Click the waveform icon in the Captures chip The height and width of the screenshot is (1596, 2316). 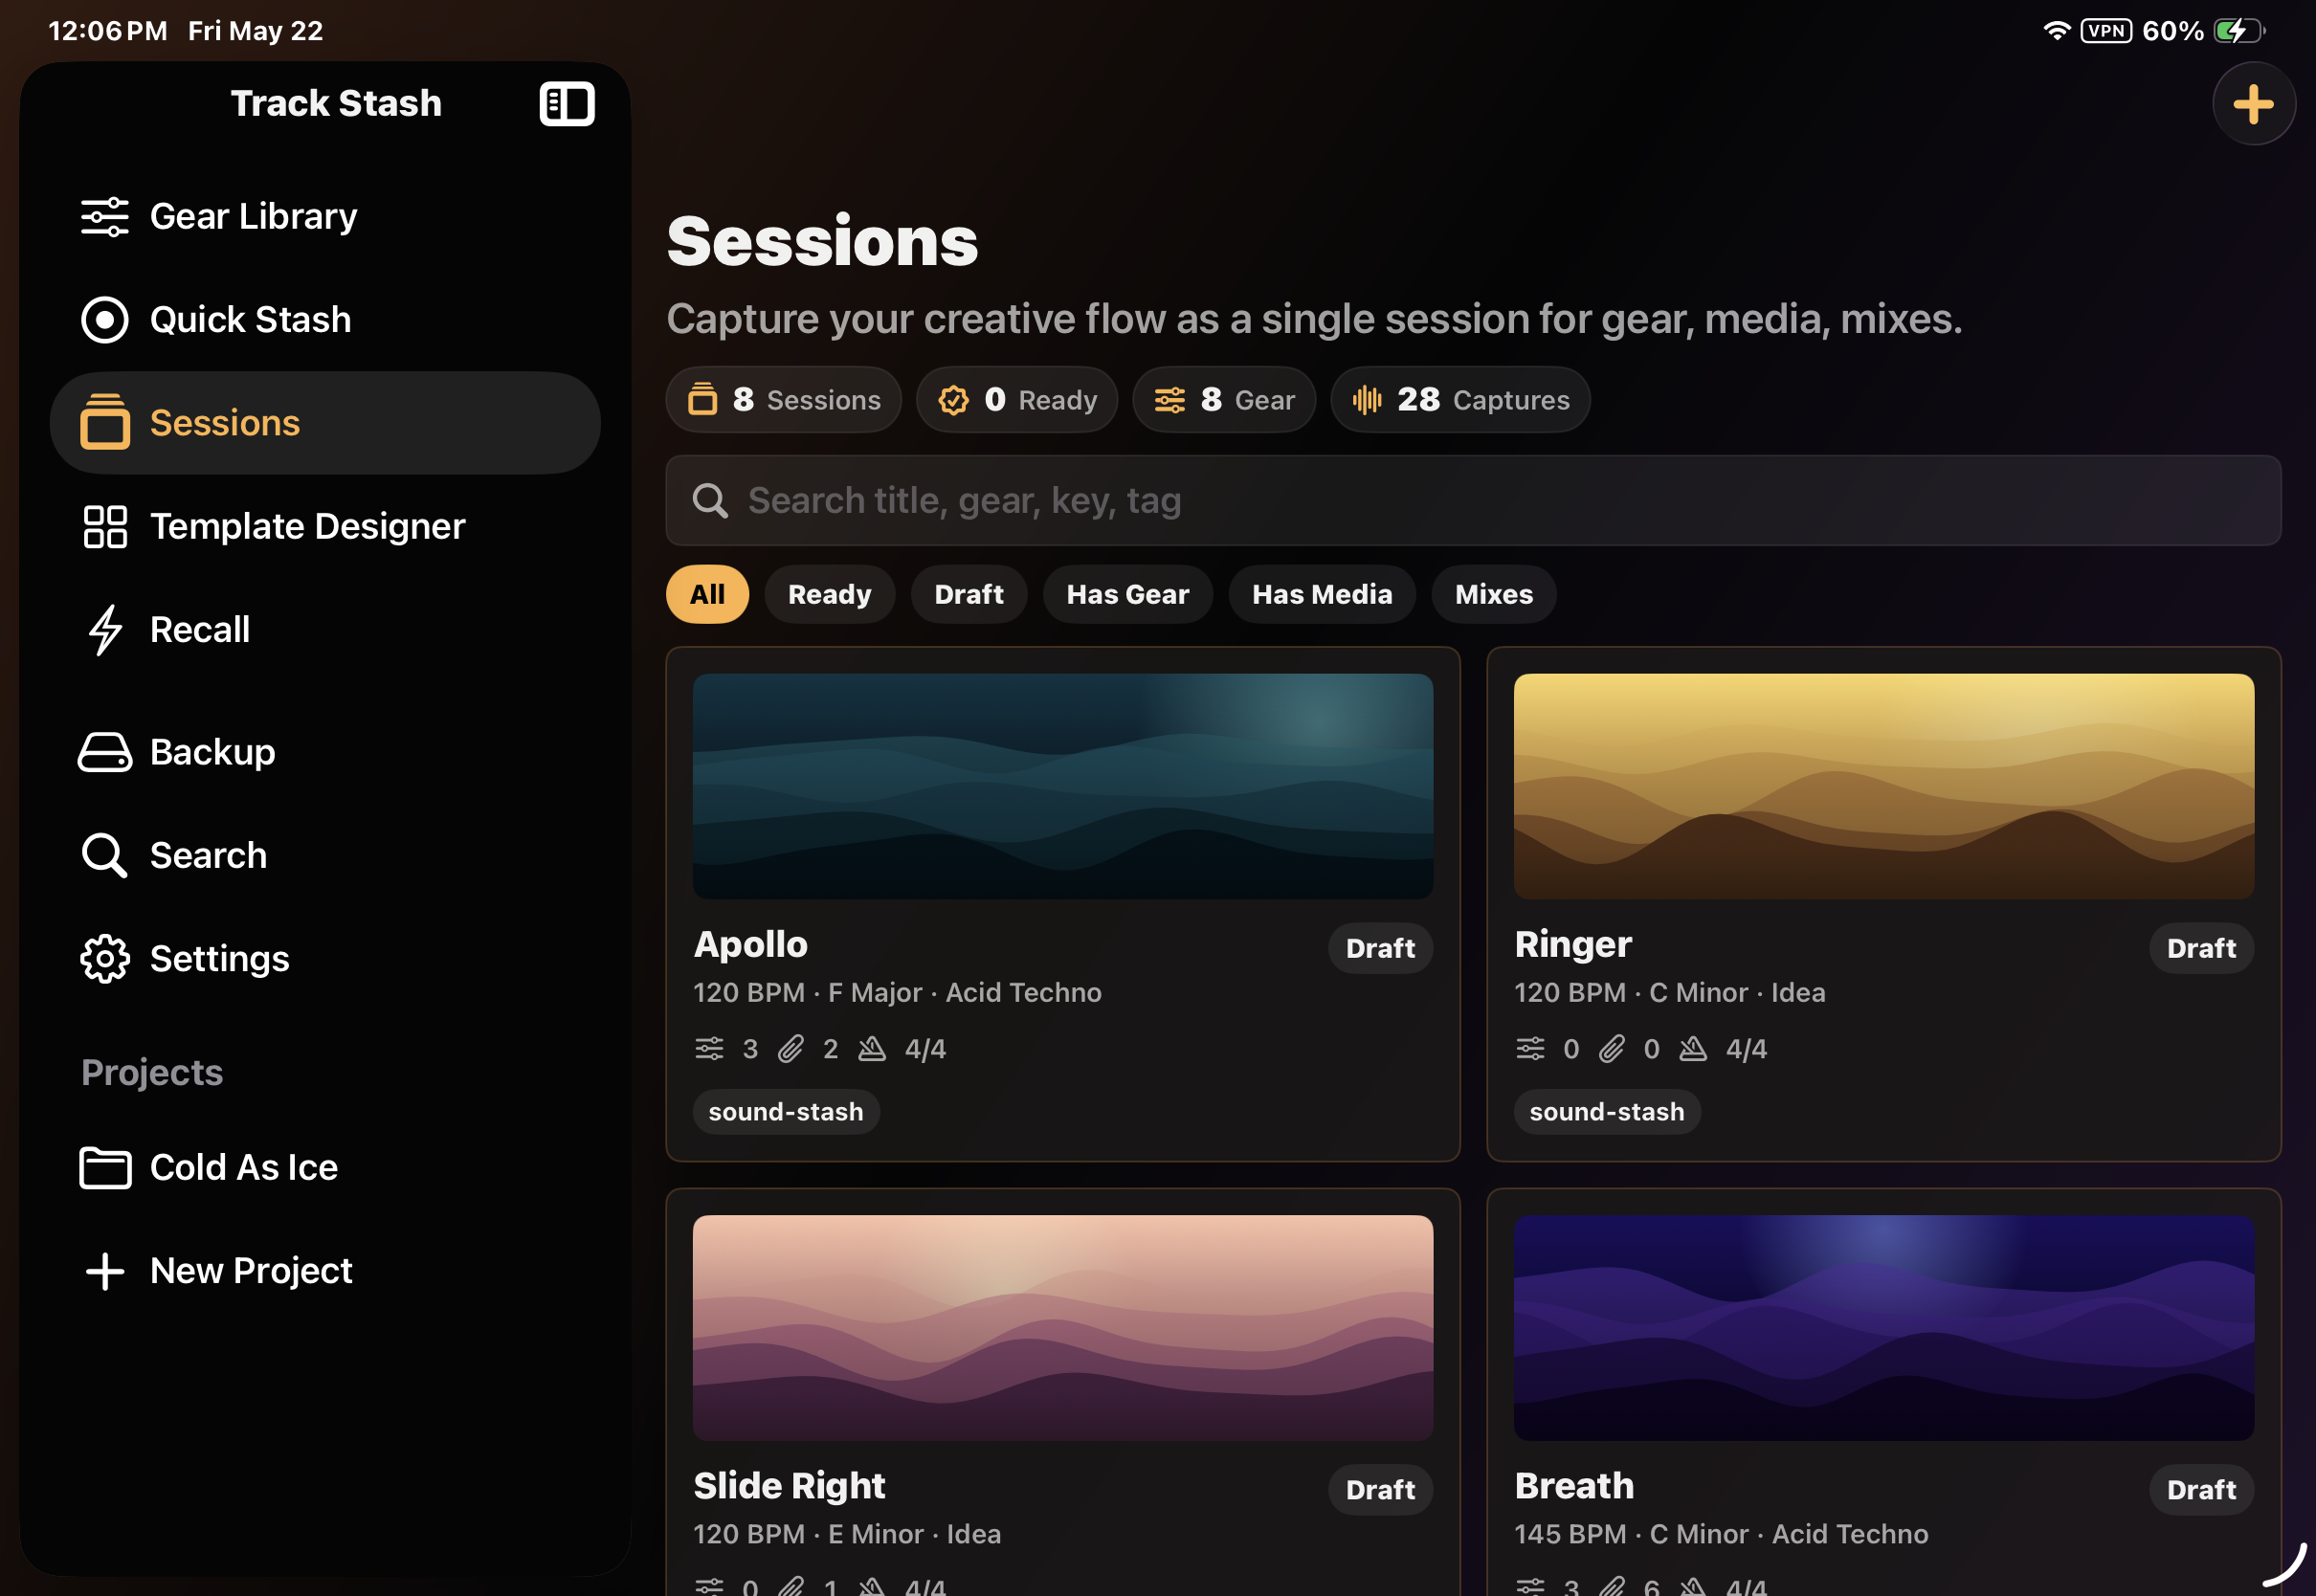tap(1367, 400)
